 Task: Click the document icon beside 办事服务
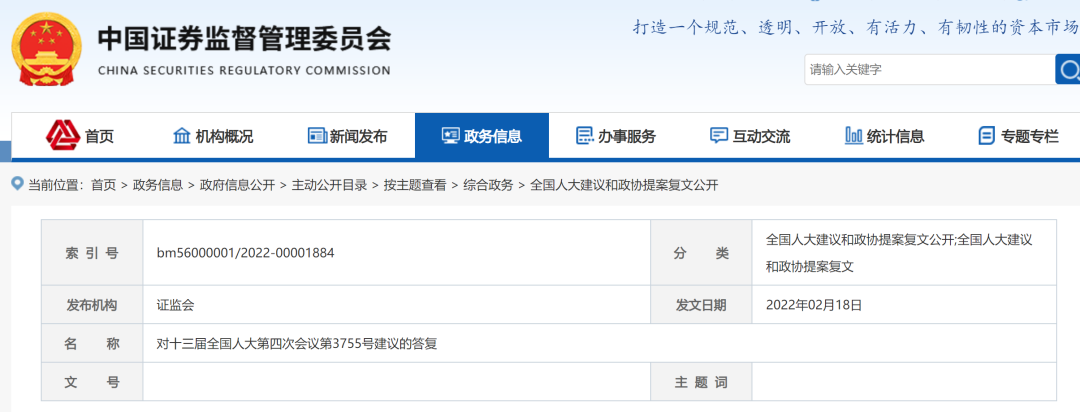point(584,136)
